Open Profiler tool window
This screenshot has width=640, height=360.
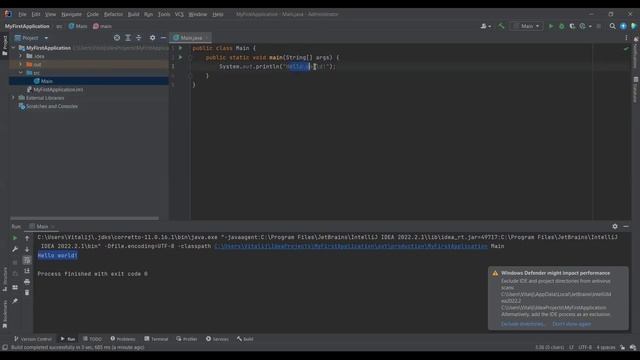pyautogui.click(x=187, y=339)
